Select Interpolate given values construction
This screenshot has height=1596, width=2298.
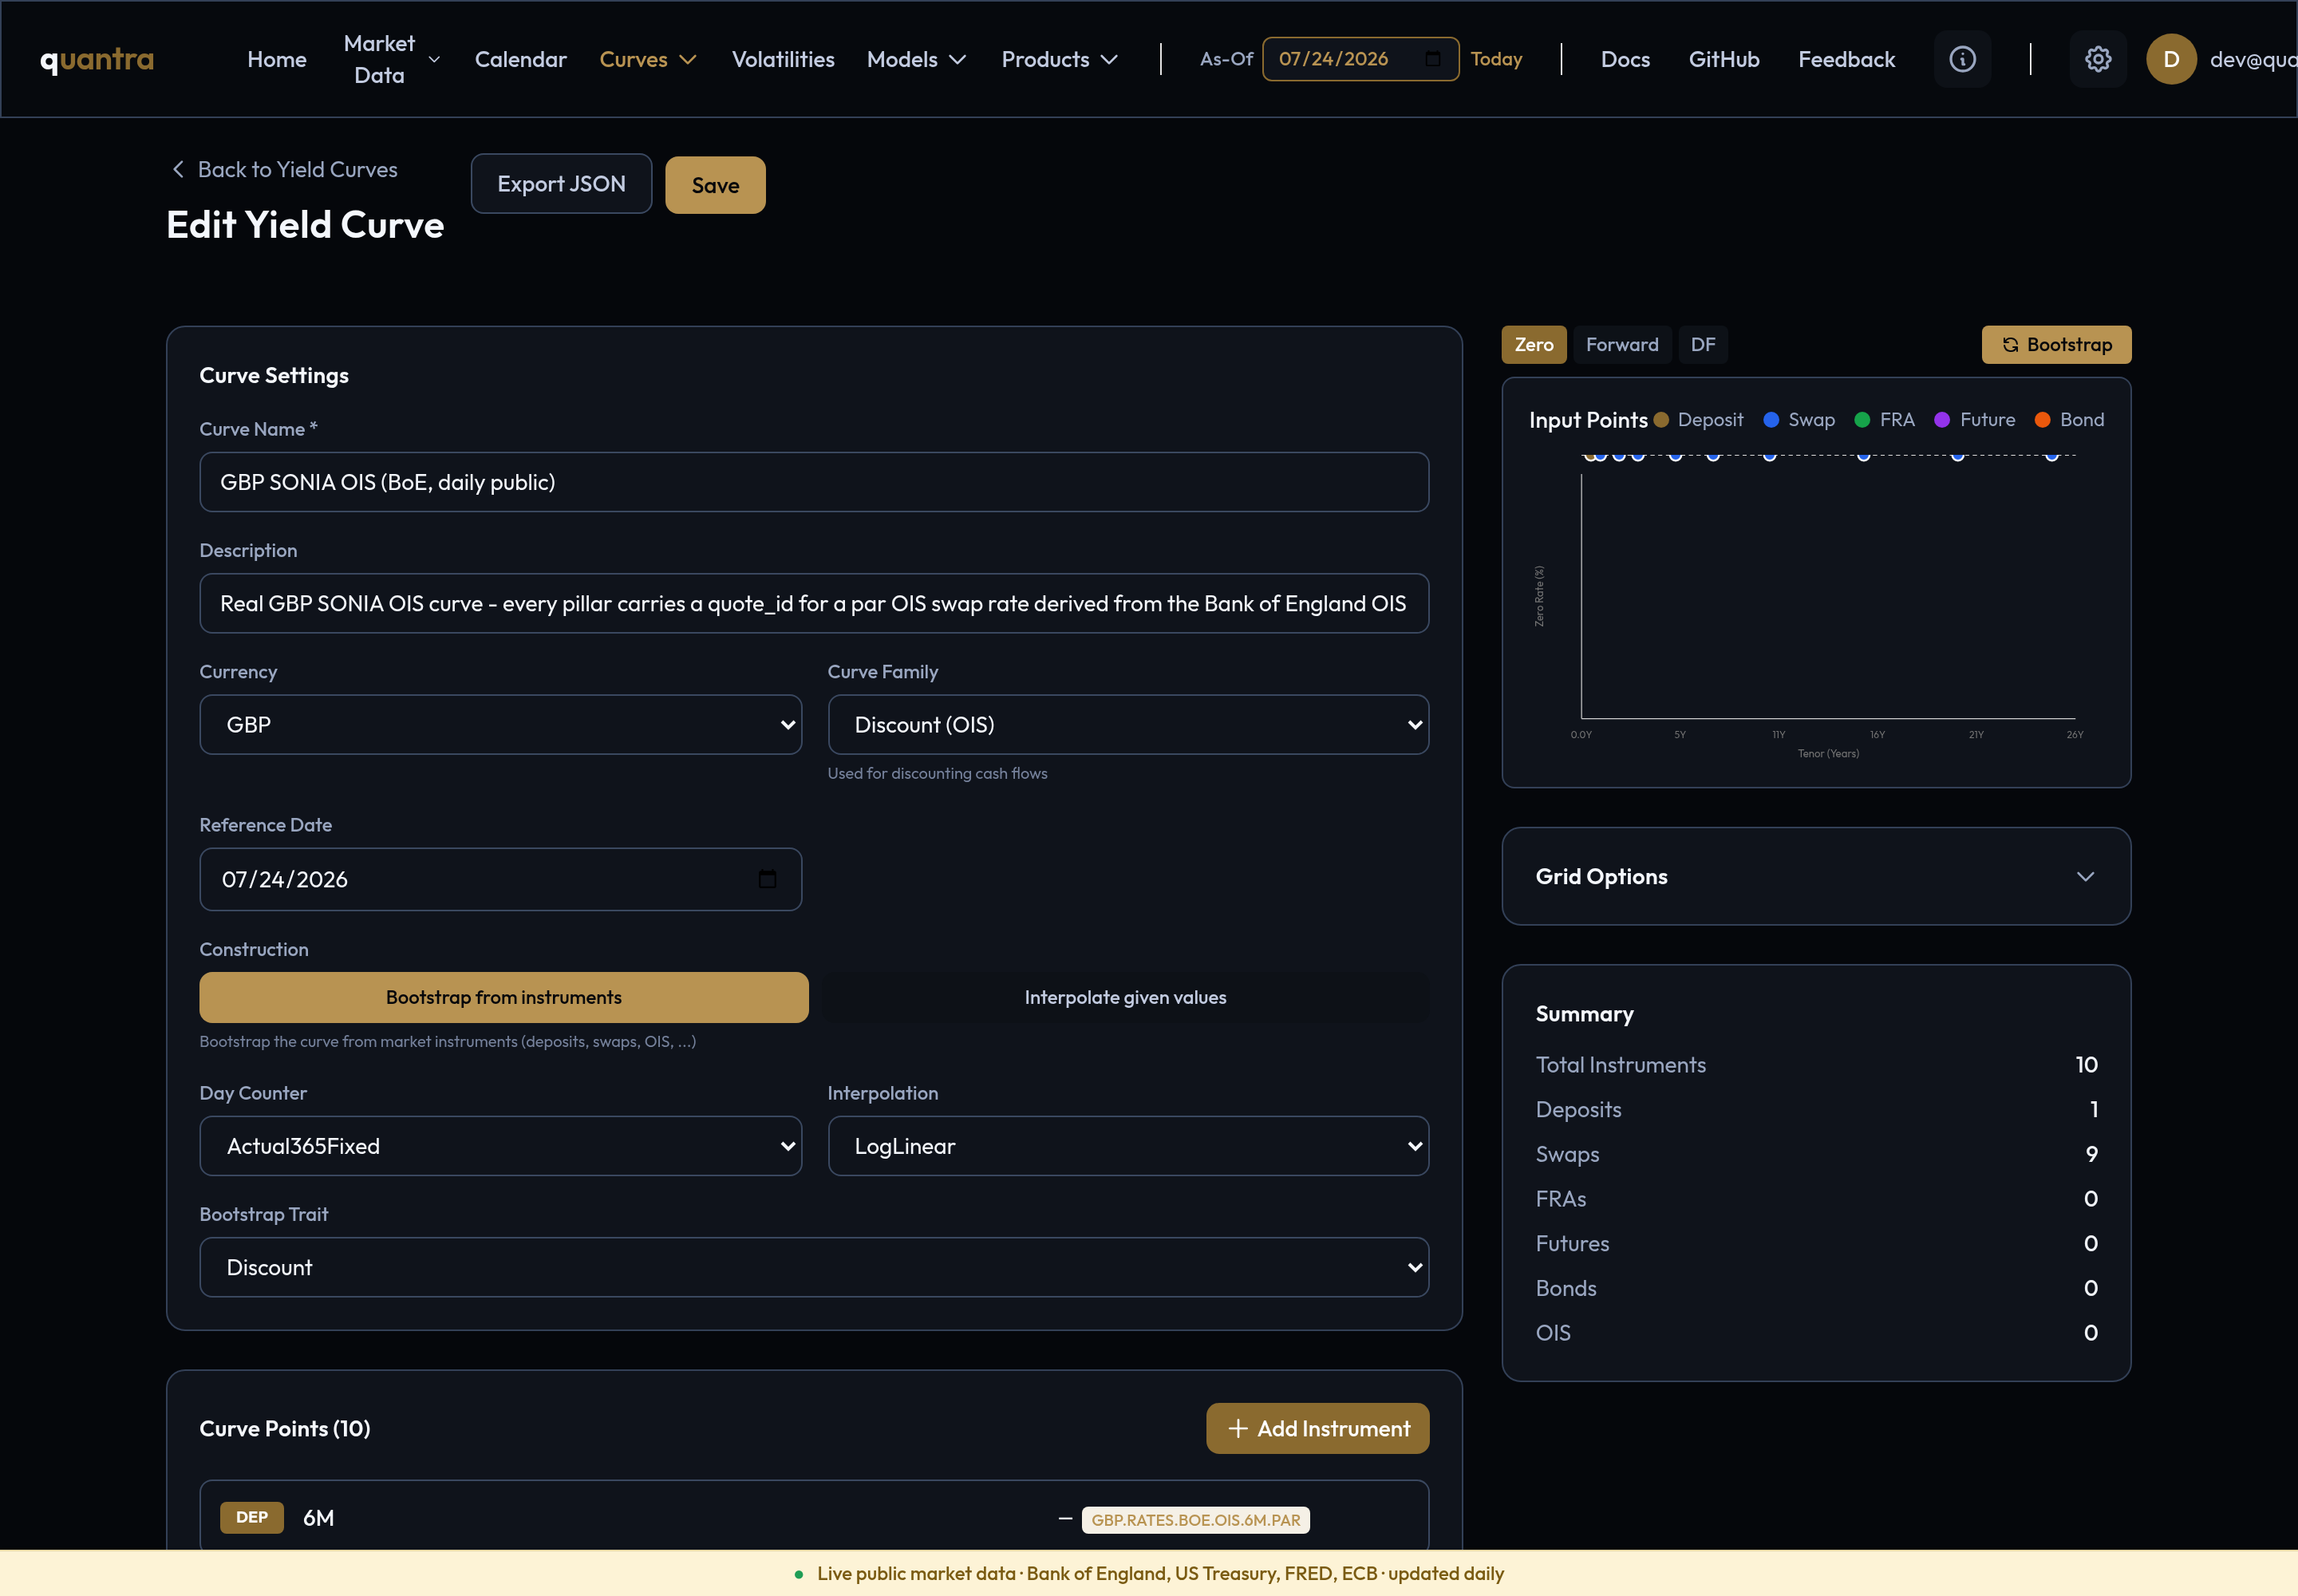pos(1125,997)
